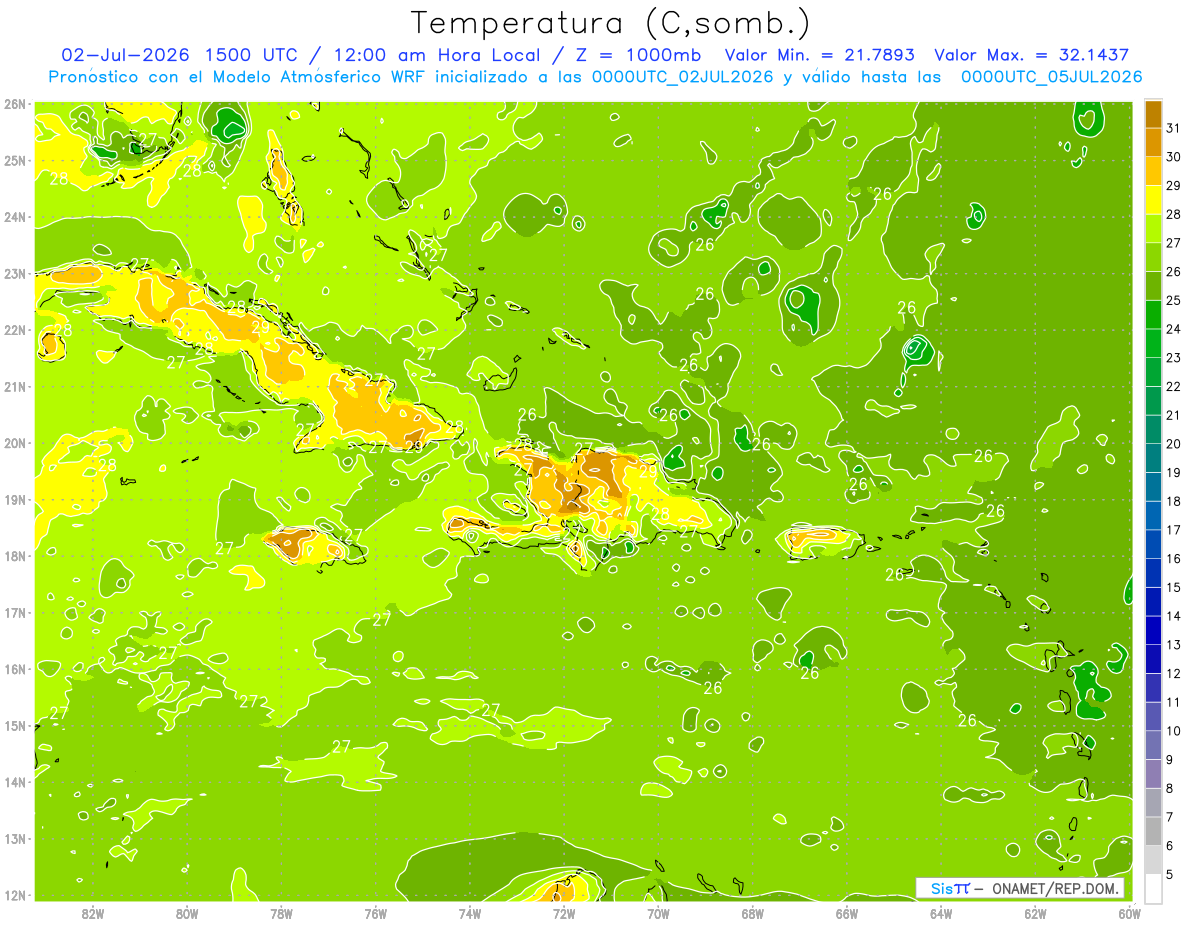1200x927 pixels.
Task: Click the legend value label "20"
Action: pyautogui.click(x=1174, y=444)
